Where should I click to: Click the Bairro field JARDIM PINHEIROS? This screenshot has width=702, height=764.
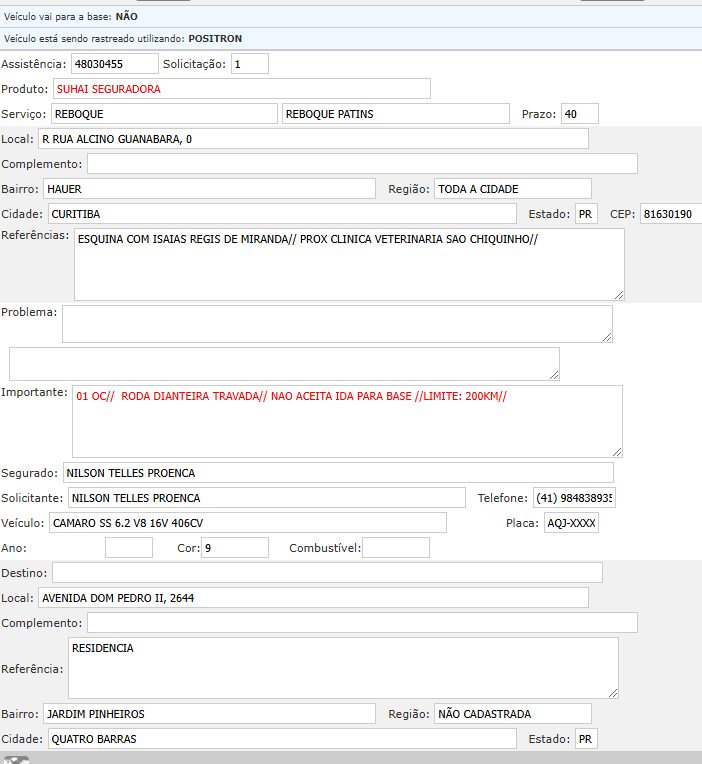209,713
